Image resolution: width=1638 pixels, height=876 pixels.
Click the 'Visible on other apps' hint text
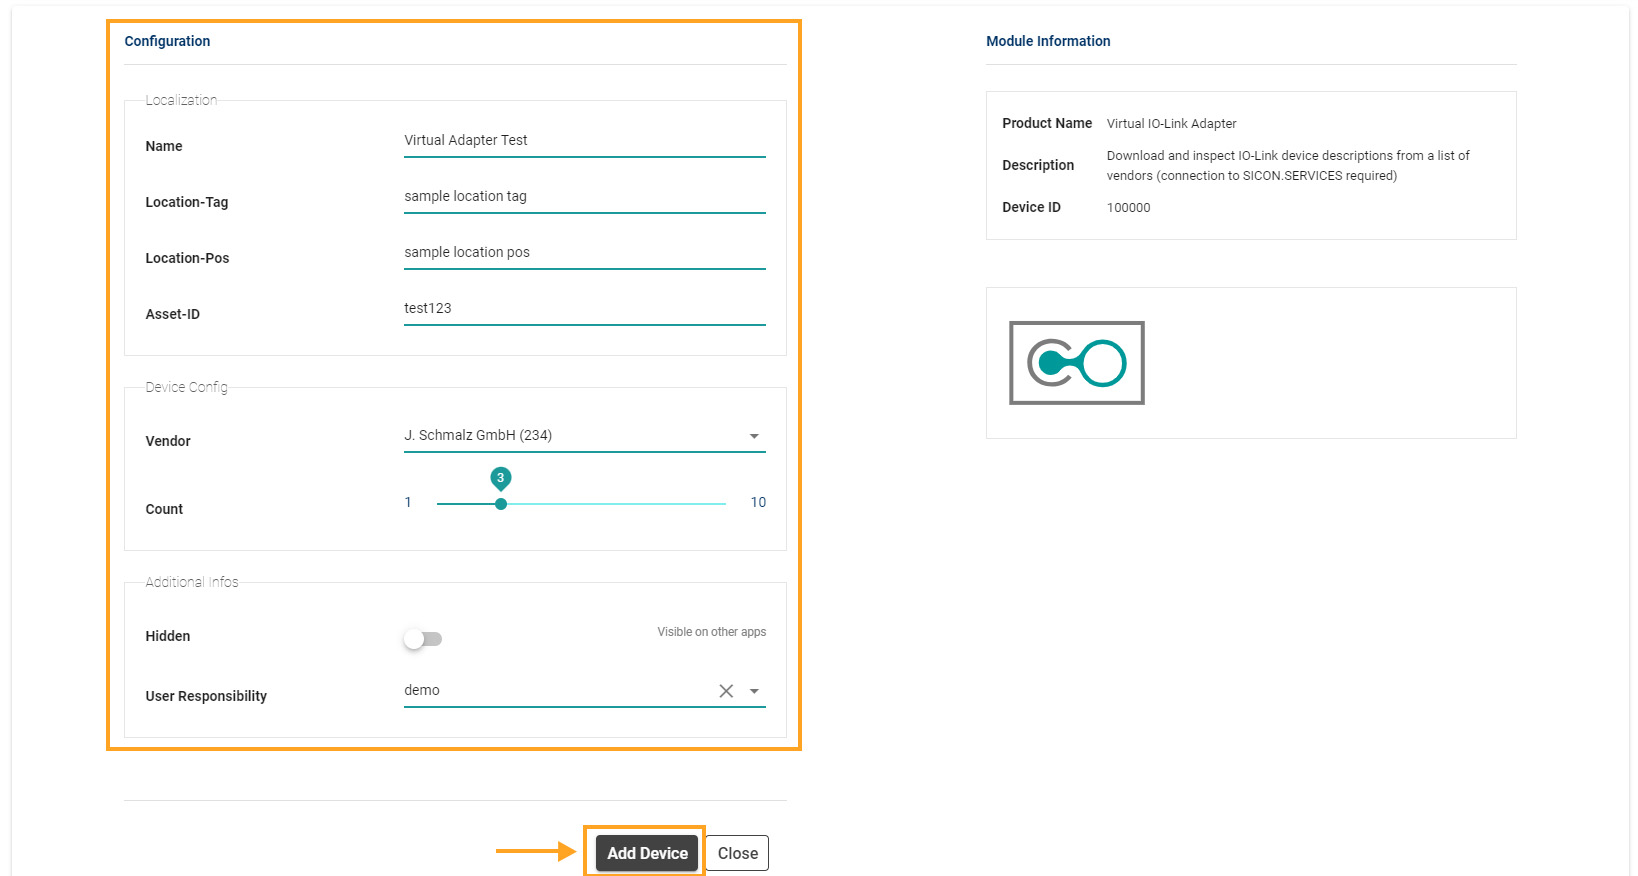711,632
